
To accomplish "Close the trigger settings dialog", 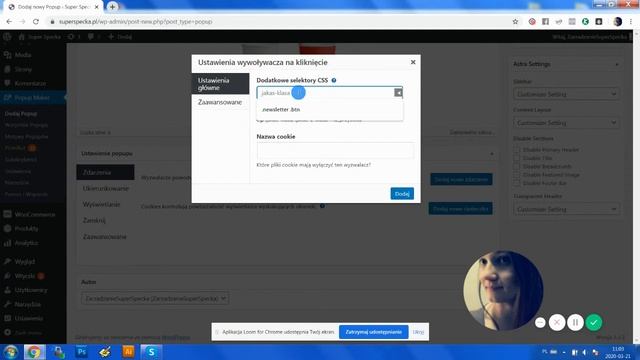I will 413,62.
